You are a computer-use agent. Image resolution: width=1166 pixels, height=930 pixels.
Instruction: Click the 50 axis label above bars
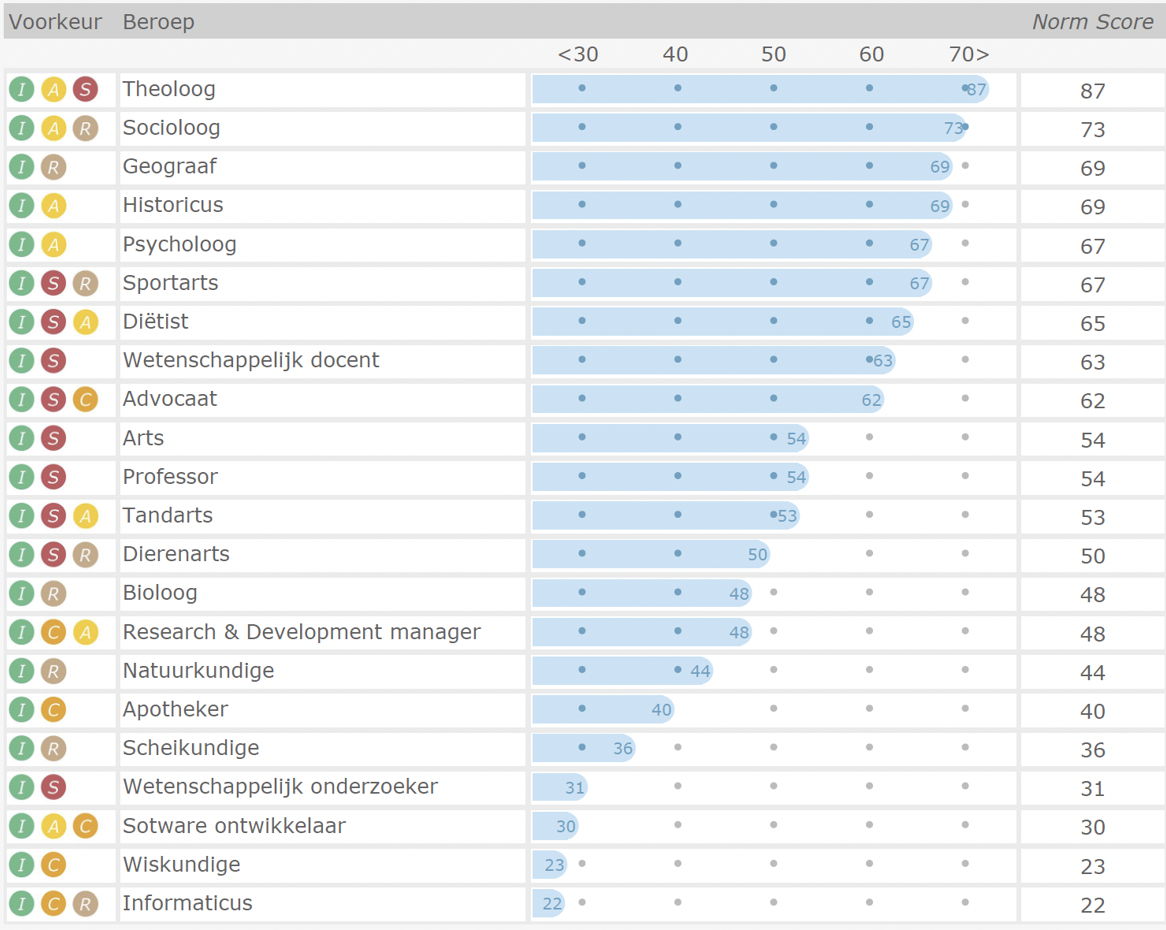point(773,54)
